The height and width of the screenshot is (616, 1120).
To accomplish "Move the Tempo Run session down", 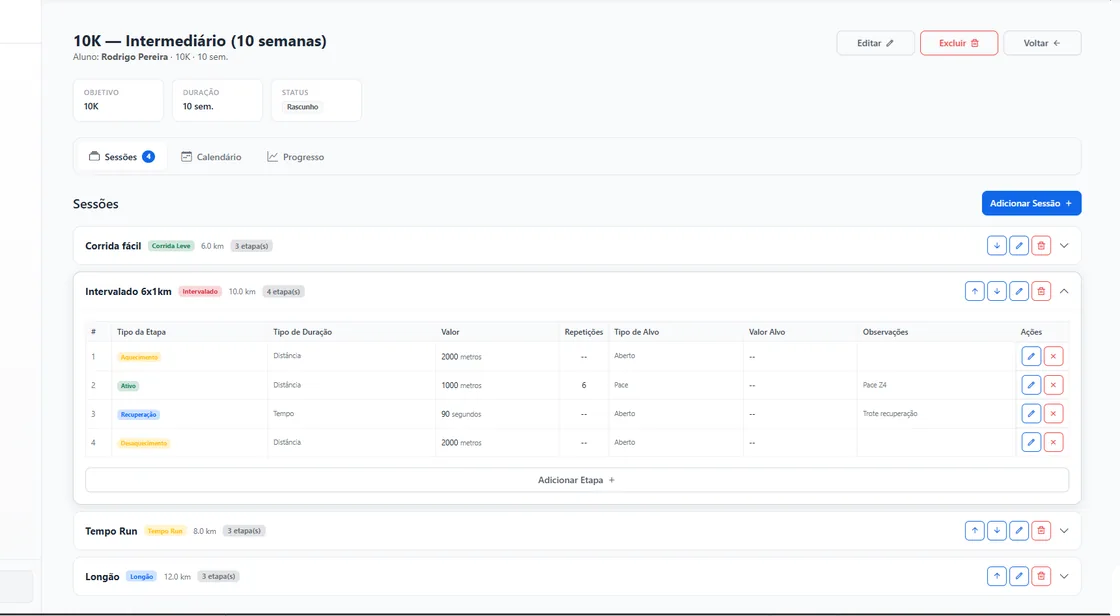I will (x=996, y=531).
